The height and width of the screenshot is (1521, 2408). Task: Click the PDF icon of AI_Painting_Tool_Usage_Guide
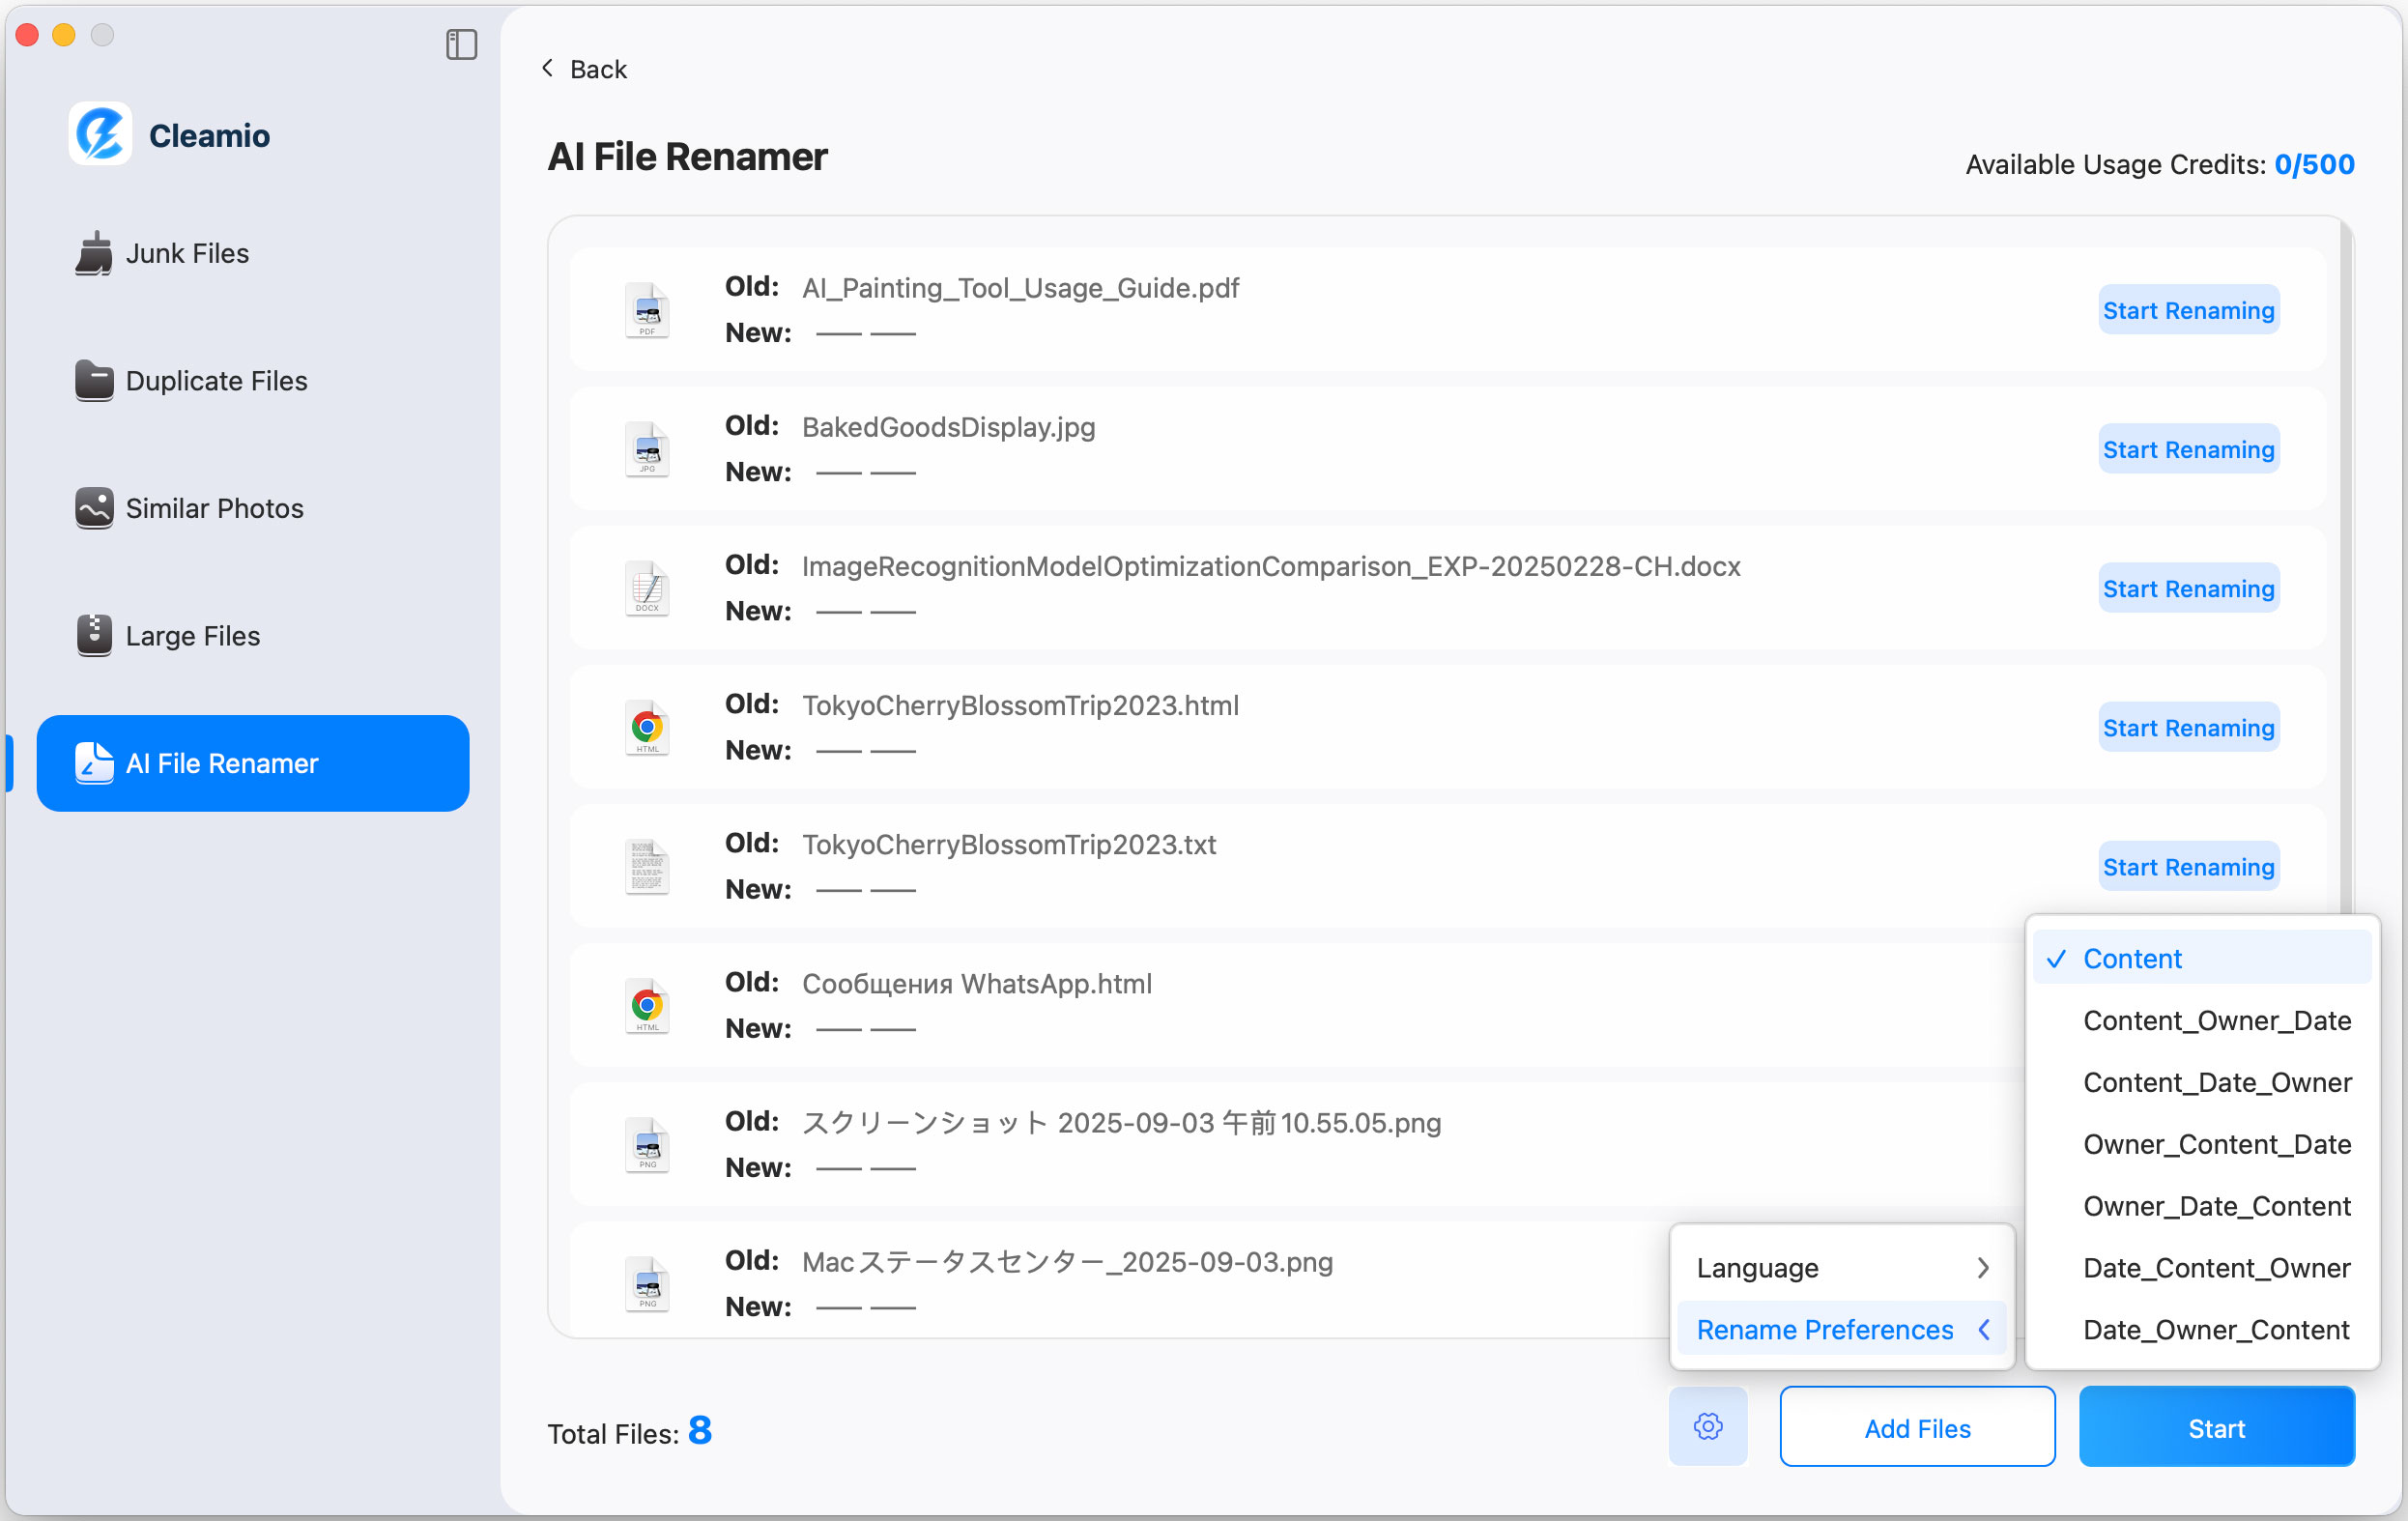coord(647,310)
